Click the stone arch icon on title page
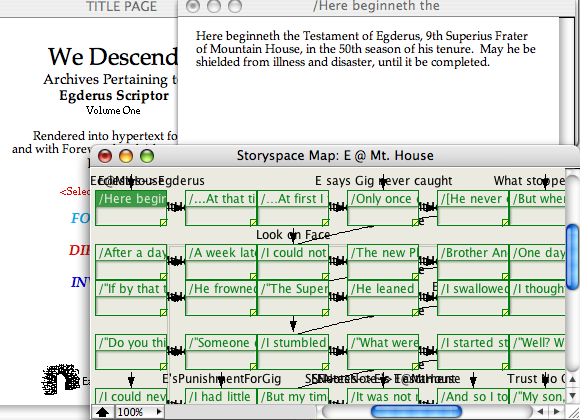Image resolution: width=580 pixels, height=420 pixels. tap(61, 379)
